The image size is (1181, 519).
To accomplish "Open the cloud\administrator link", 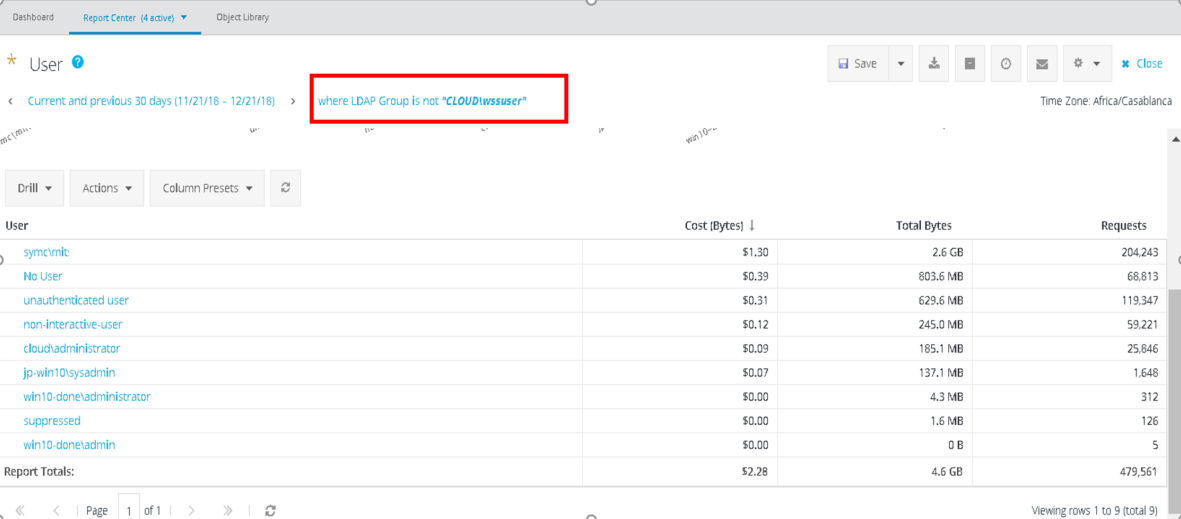I will click(x=72, y=349).
